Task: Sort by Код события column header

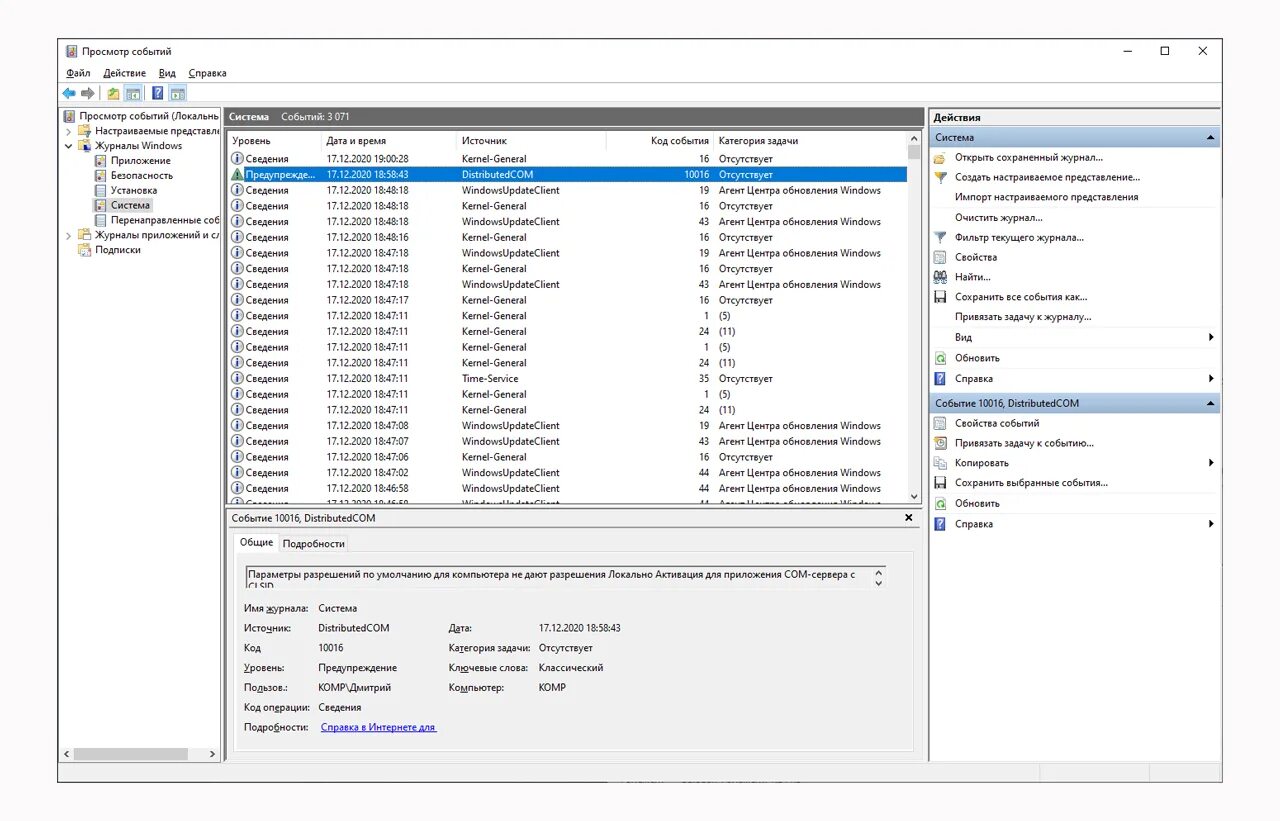Action: pos(660,141)
